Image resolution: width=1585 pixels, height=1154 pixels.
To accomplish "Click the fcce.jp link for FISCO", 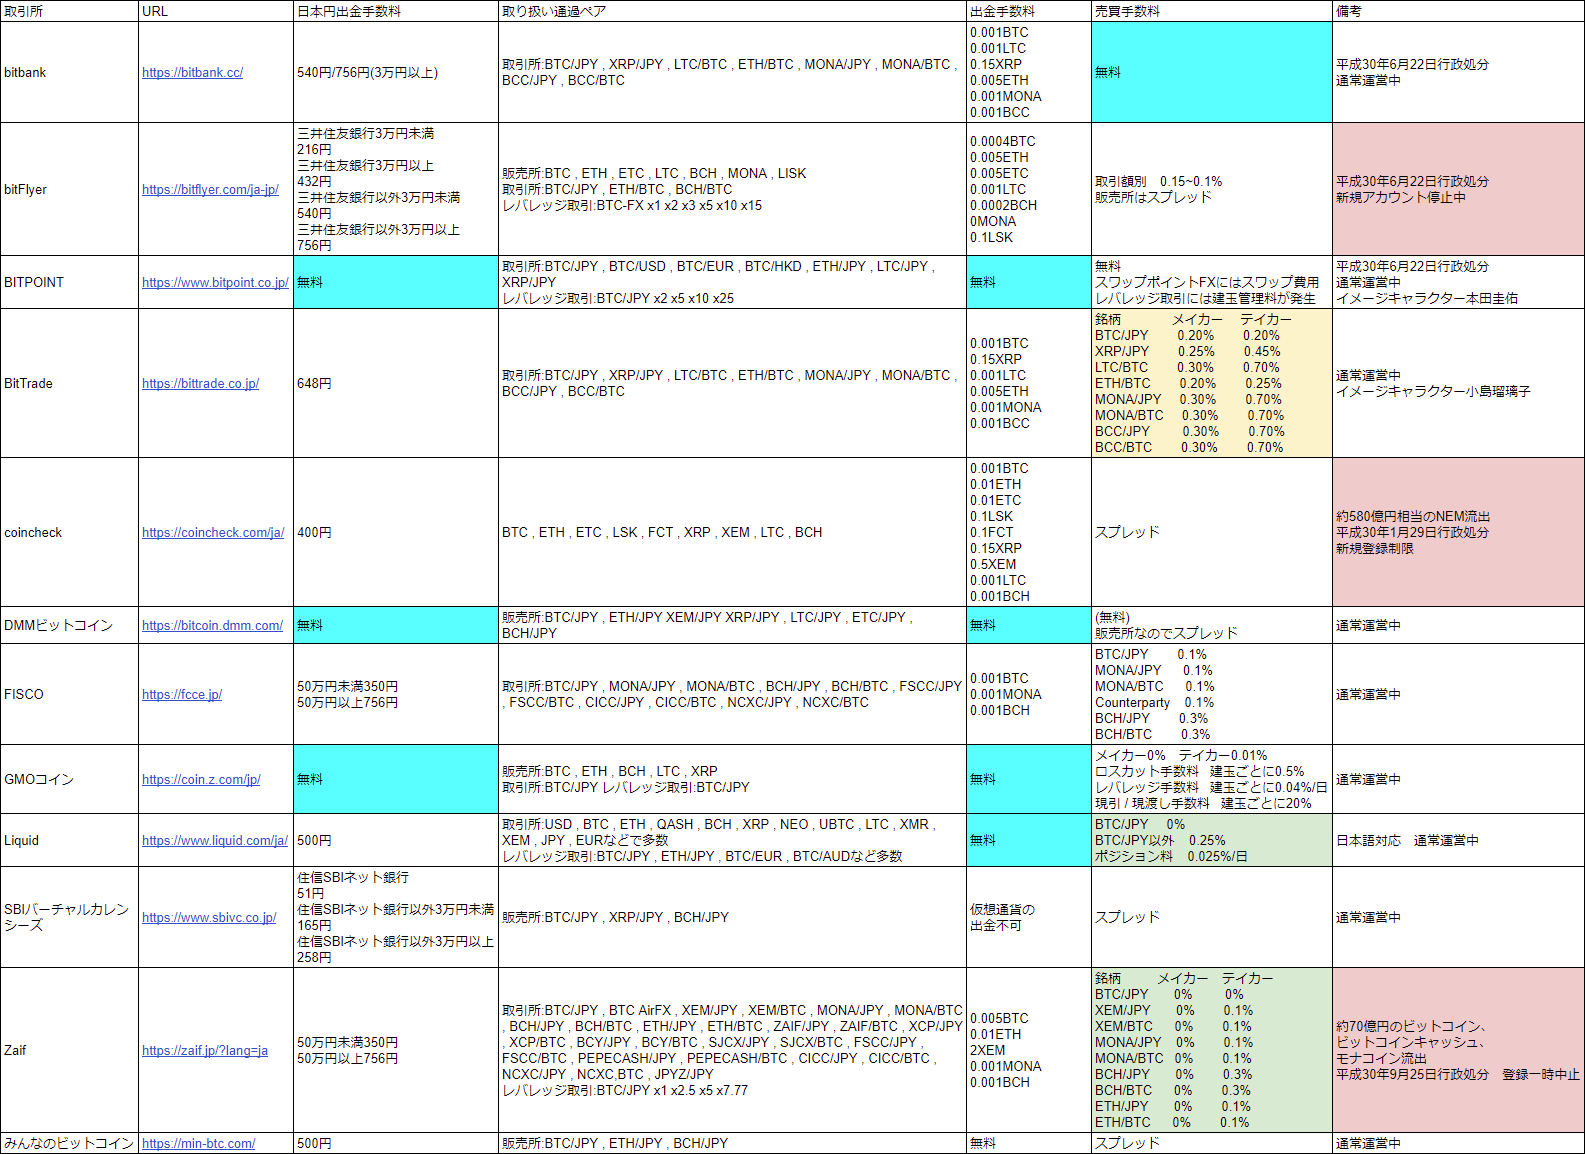I will [182, 695].
